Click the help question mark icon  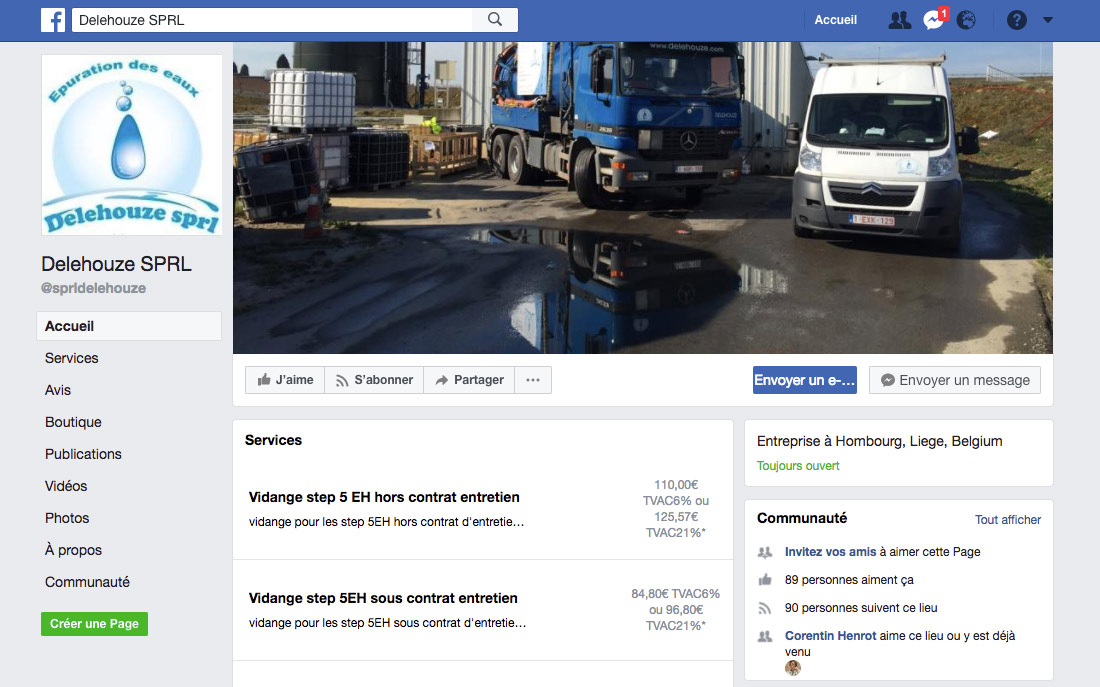[x=1017, y=20]
